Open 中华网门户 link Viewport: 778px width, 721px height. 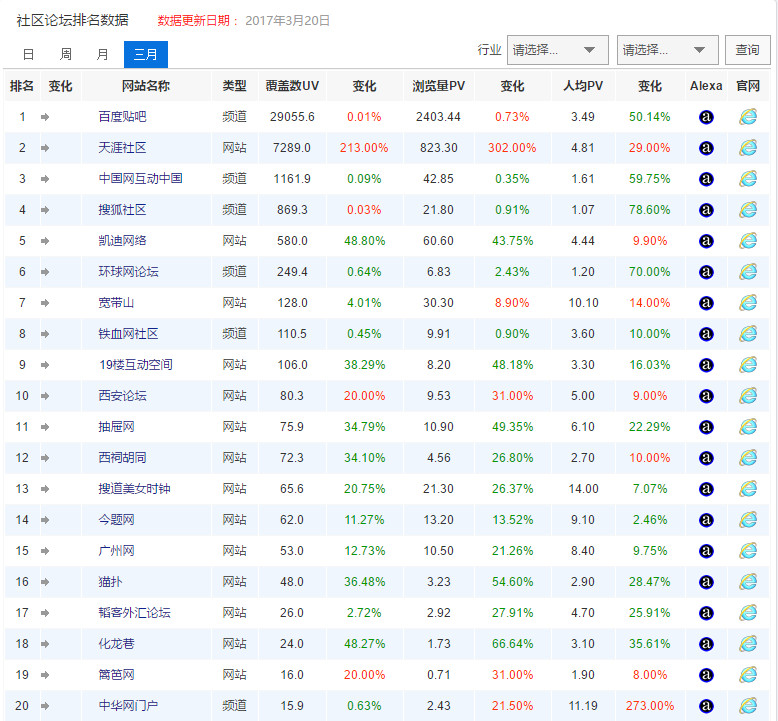pyautogui.click(x=129, y=706)
